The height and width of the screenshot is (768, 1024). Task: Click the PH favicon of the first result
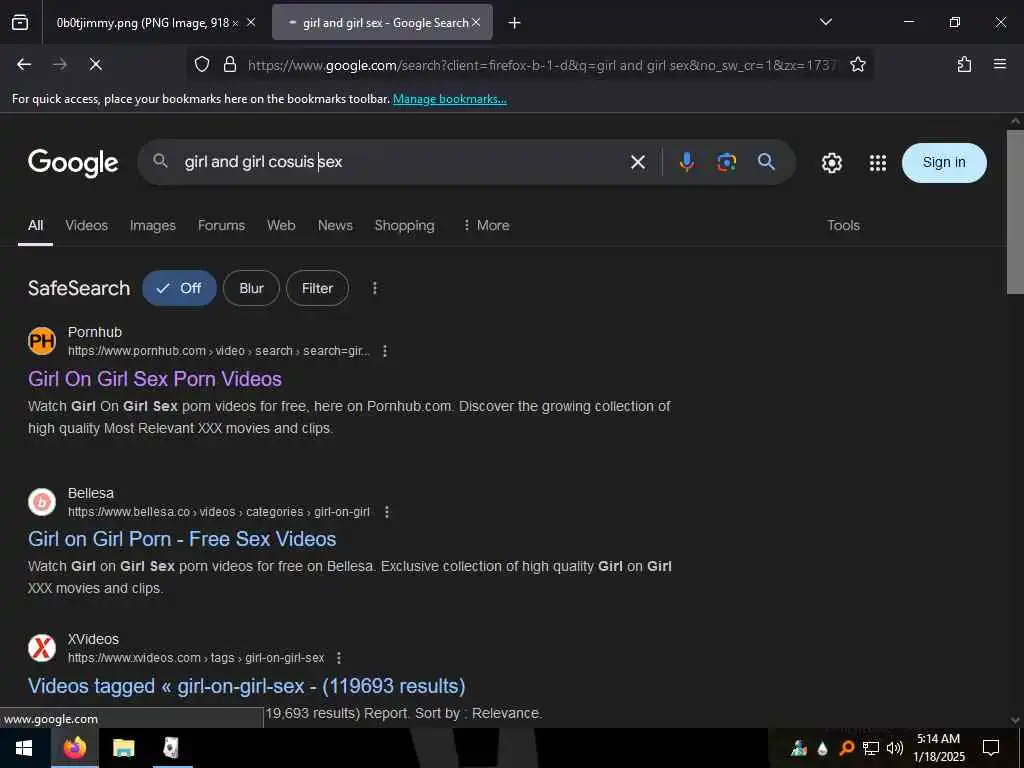pyautogui.click(x=42, y=341)
